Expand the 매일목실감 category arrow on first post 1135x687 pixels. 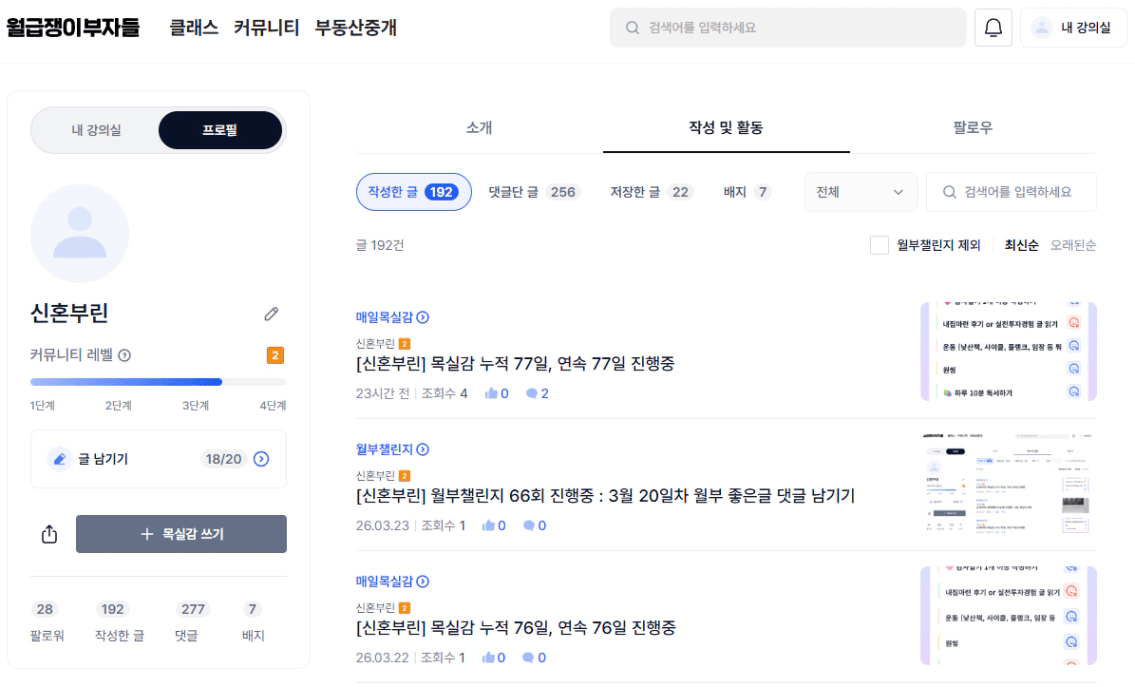point(423,318)
